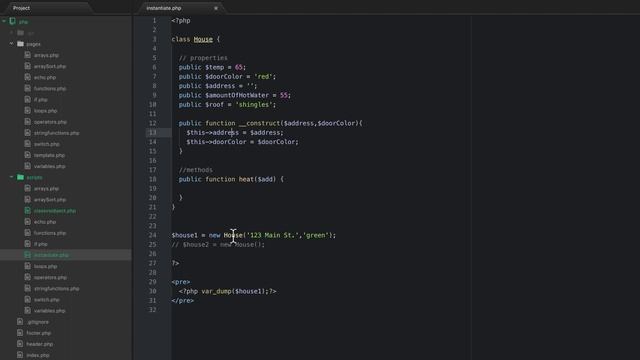Screen dimensions: 640x360
Task: Click stringfunctions.php file icon under scripts
Action: point(27,288)
